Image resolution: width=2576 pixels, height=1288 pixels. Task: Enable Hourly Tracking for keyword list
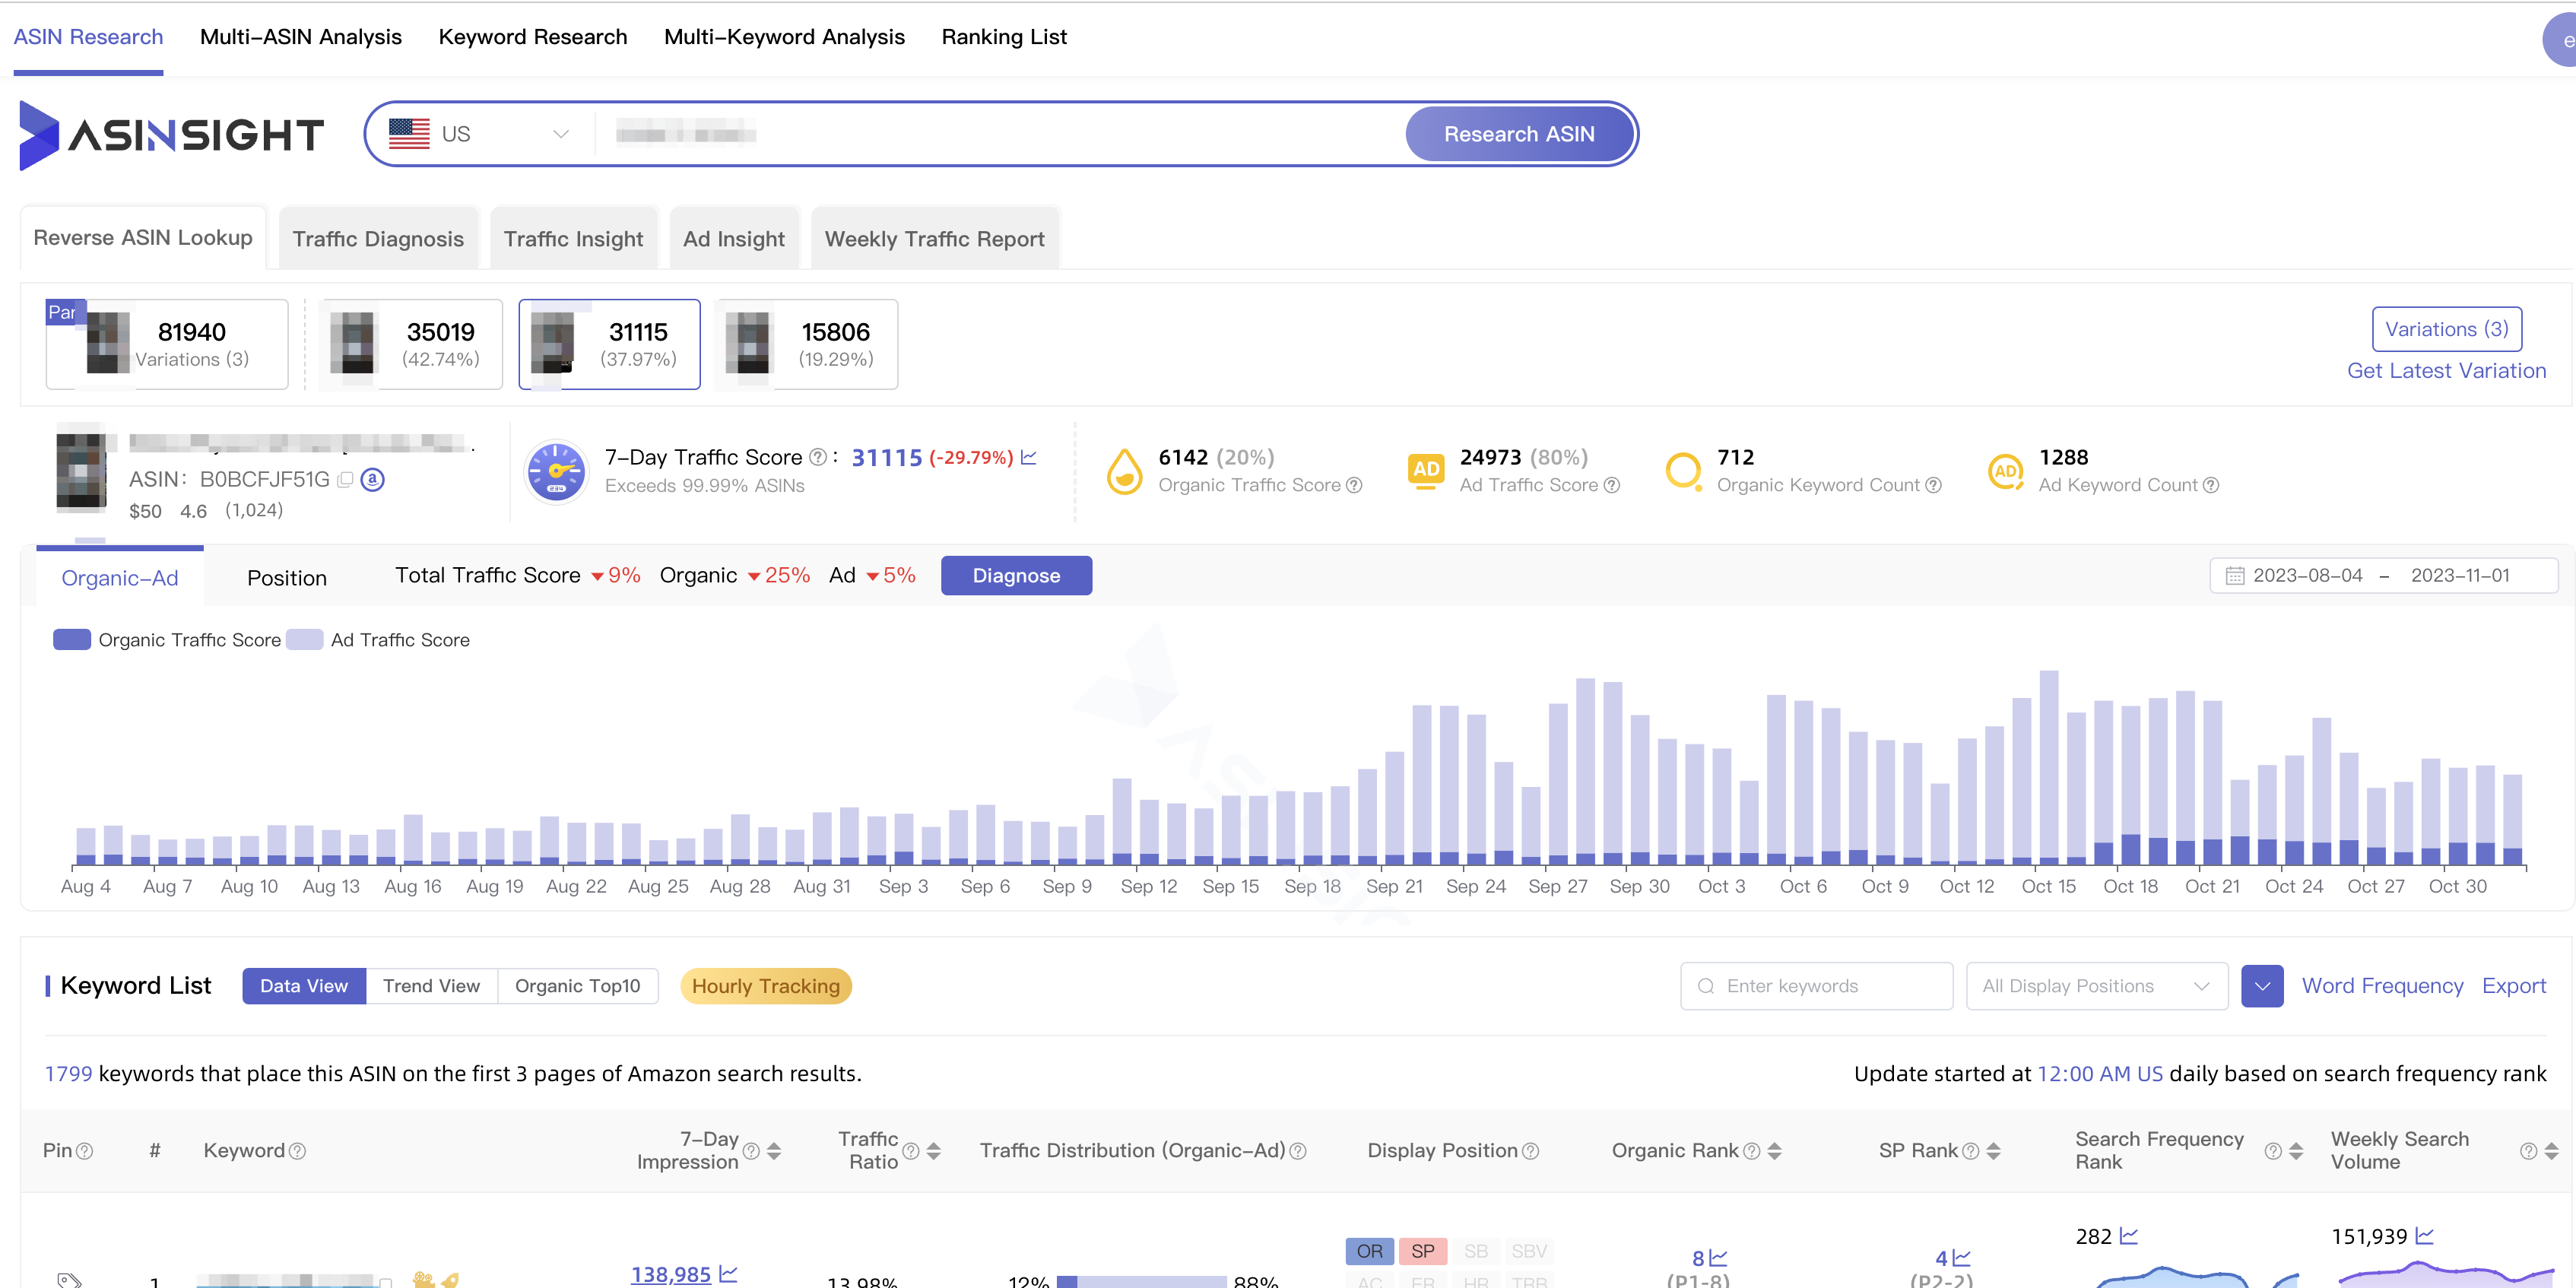point(766,985)
